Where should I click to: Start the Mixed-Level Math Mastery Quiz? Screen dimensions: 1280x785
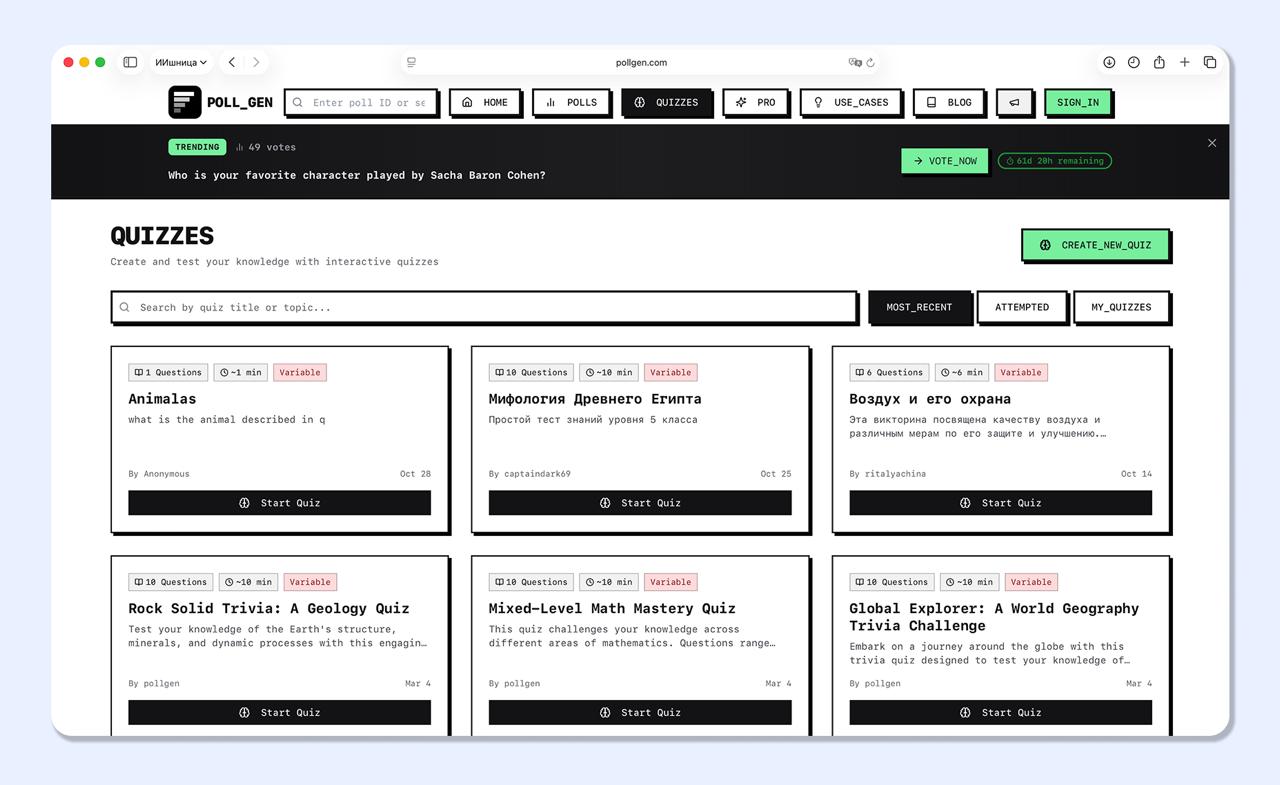pyautogui.click(x=640, y=712)
